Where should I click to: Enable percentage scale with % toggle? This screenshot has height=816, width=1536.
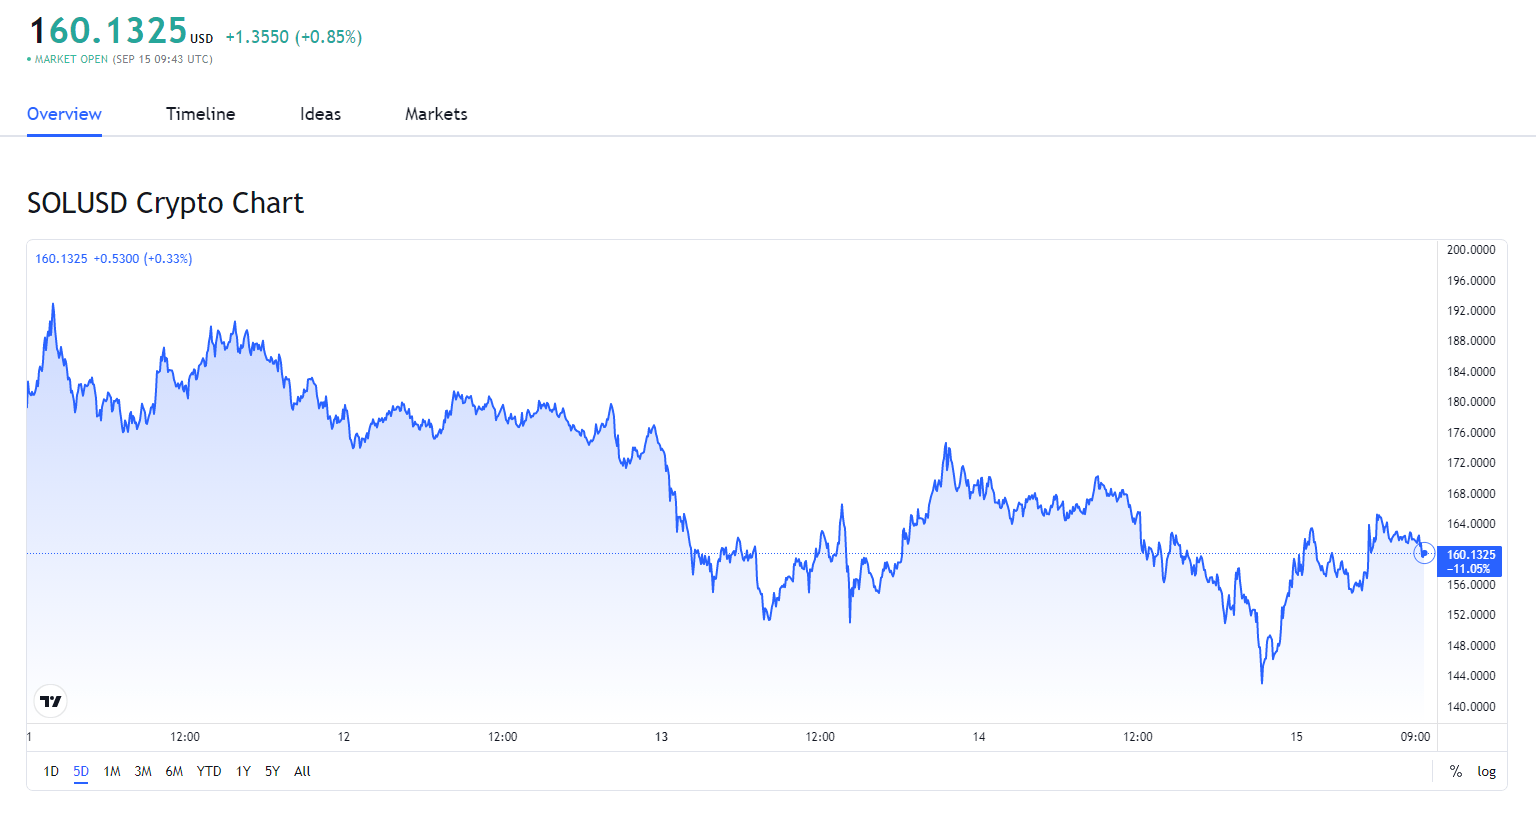(1454, 771)
